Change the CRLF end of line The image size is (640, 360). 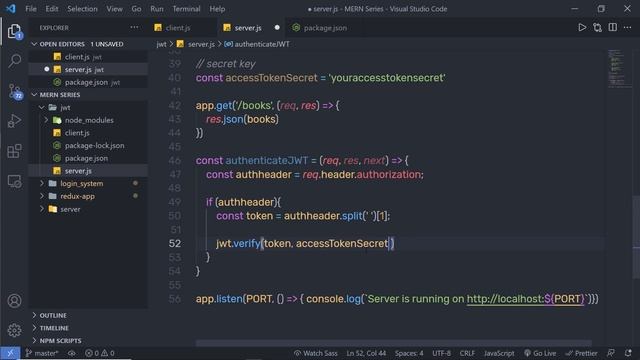(467, 353)
